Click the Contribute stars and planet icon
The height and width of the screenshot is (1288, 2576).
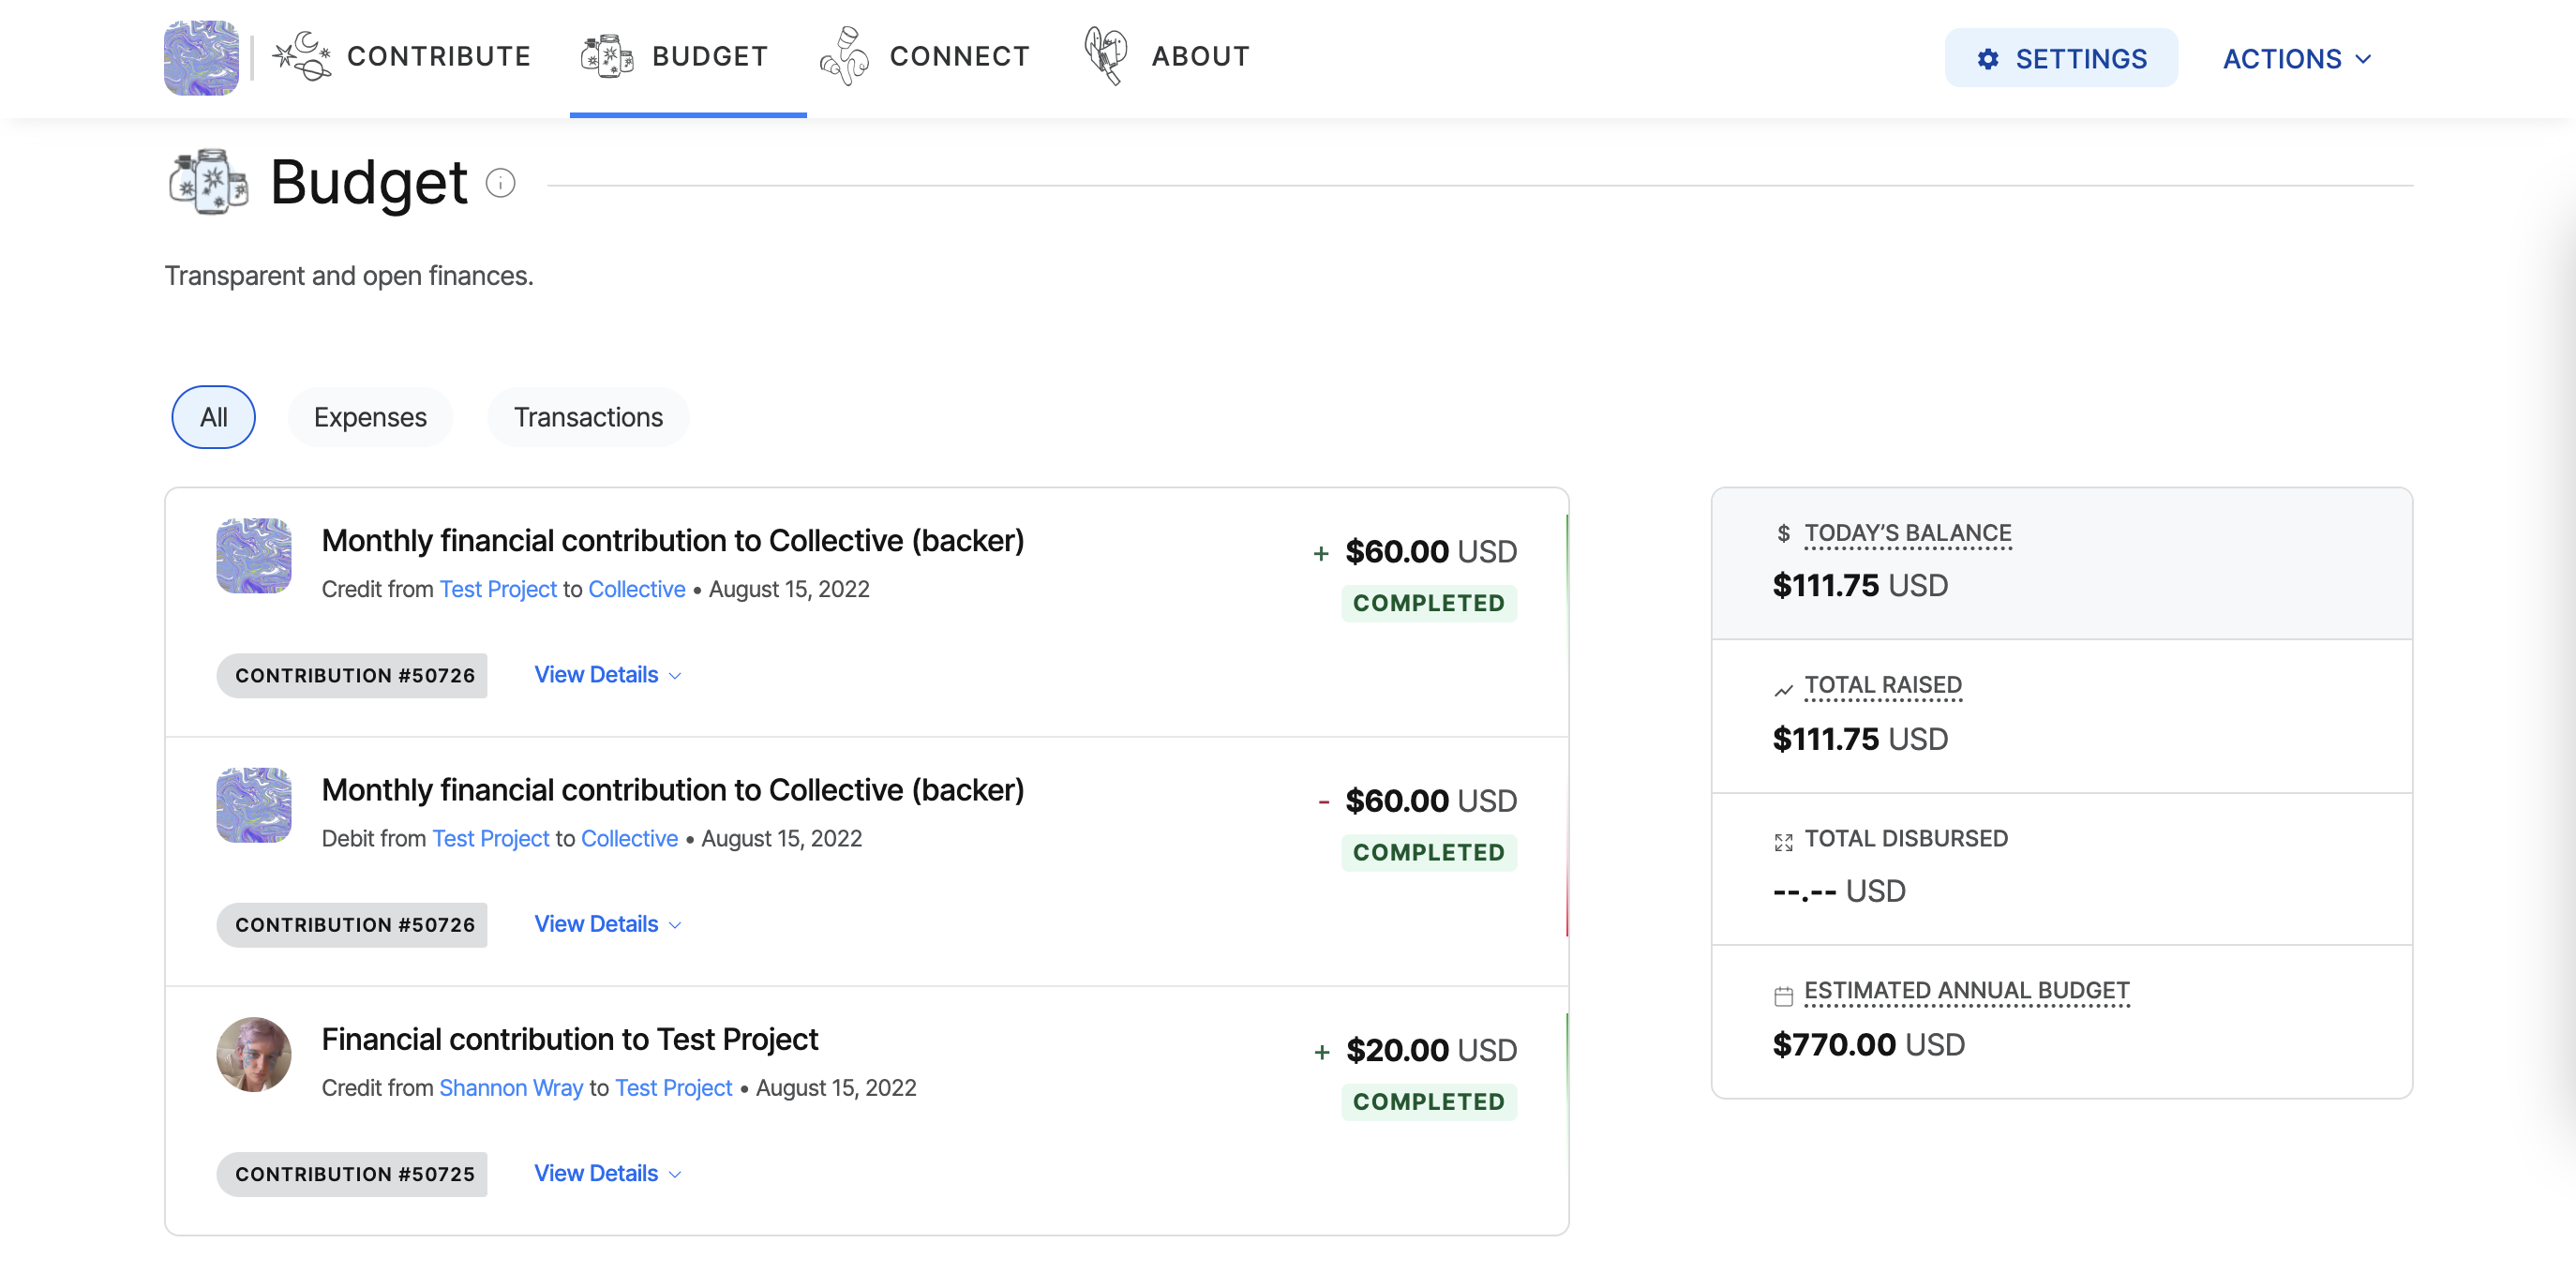[x=301, y=56]
